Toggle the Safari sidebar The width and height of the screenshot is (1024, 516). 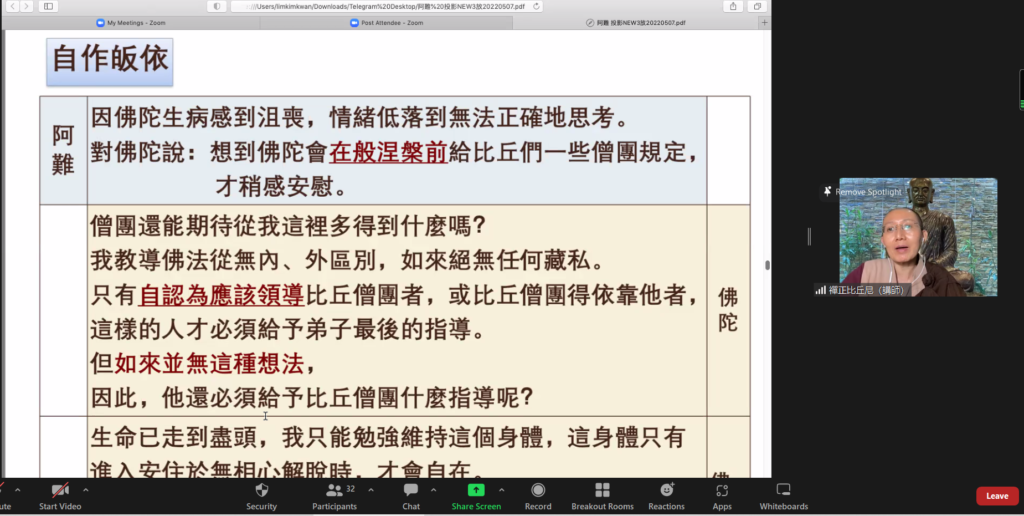click(x=48, y=6)
